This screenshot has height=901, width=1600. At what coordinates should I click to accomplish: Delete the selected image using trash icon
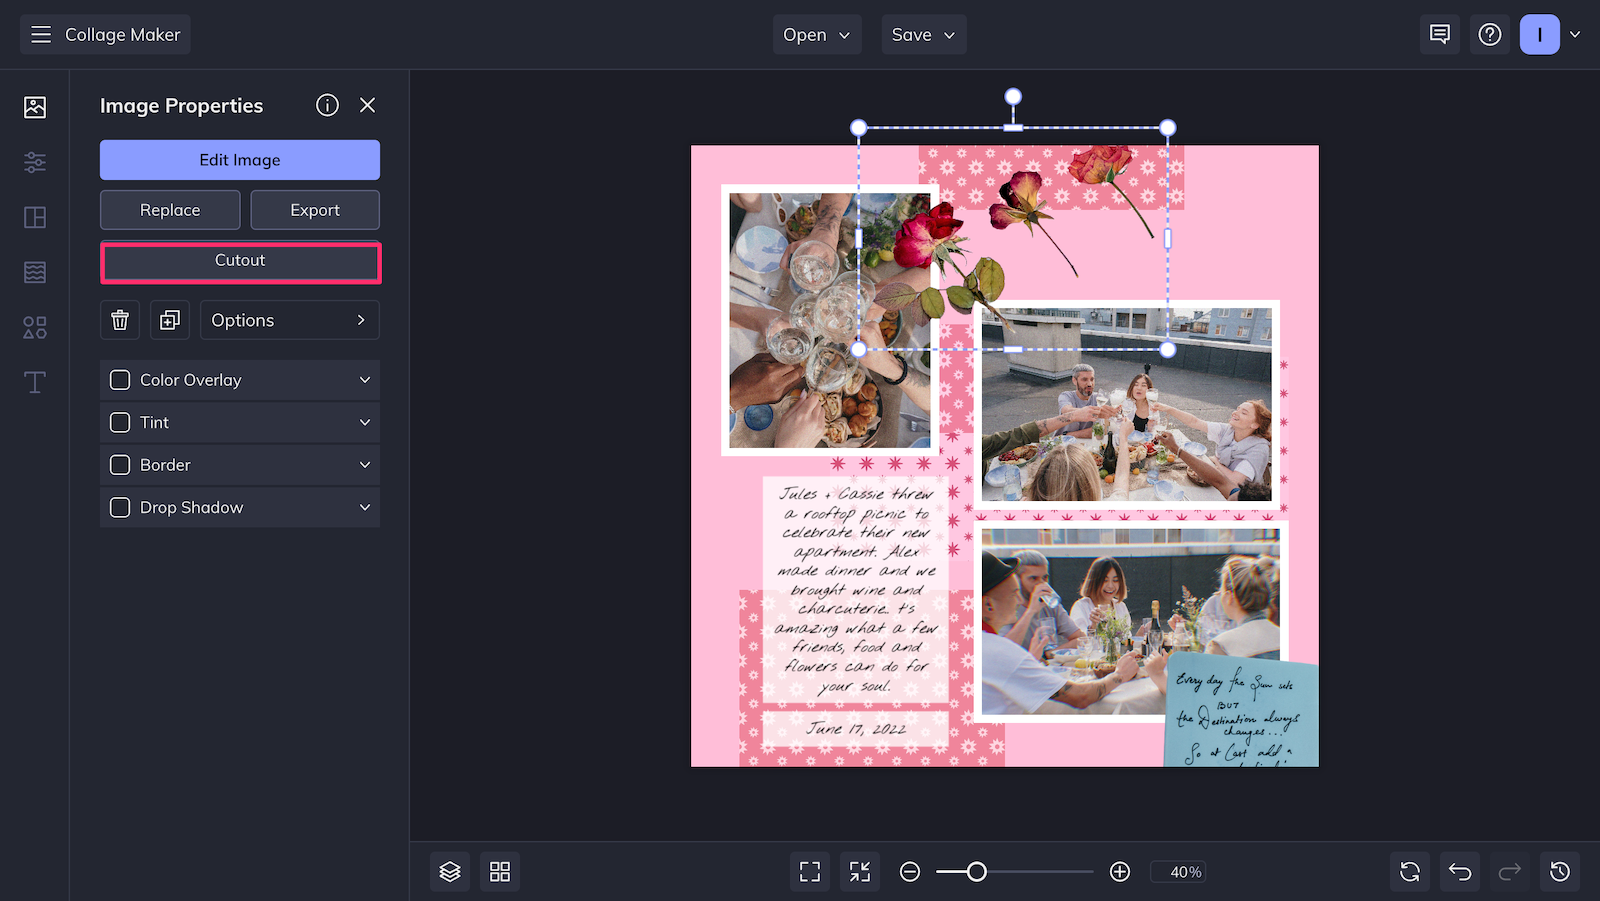point(120,320)
